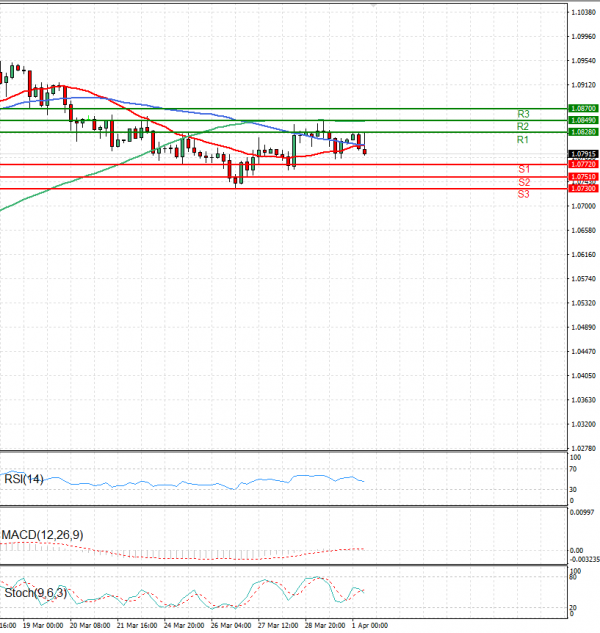Select the current price 1.07915 tag

click(x=583, y=154)
